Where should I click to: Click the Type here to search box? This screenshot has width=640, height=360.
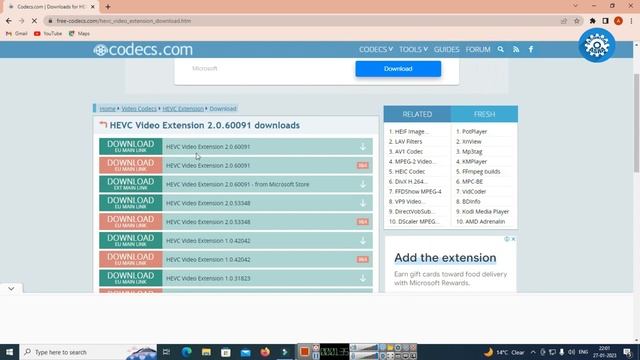[x=88, y=352]
